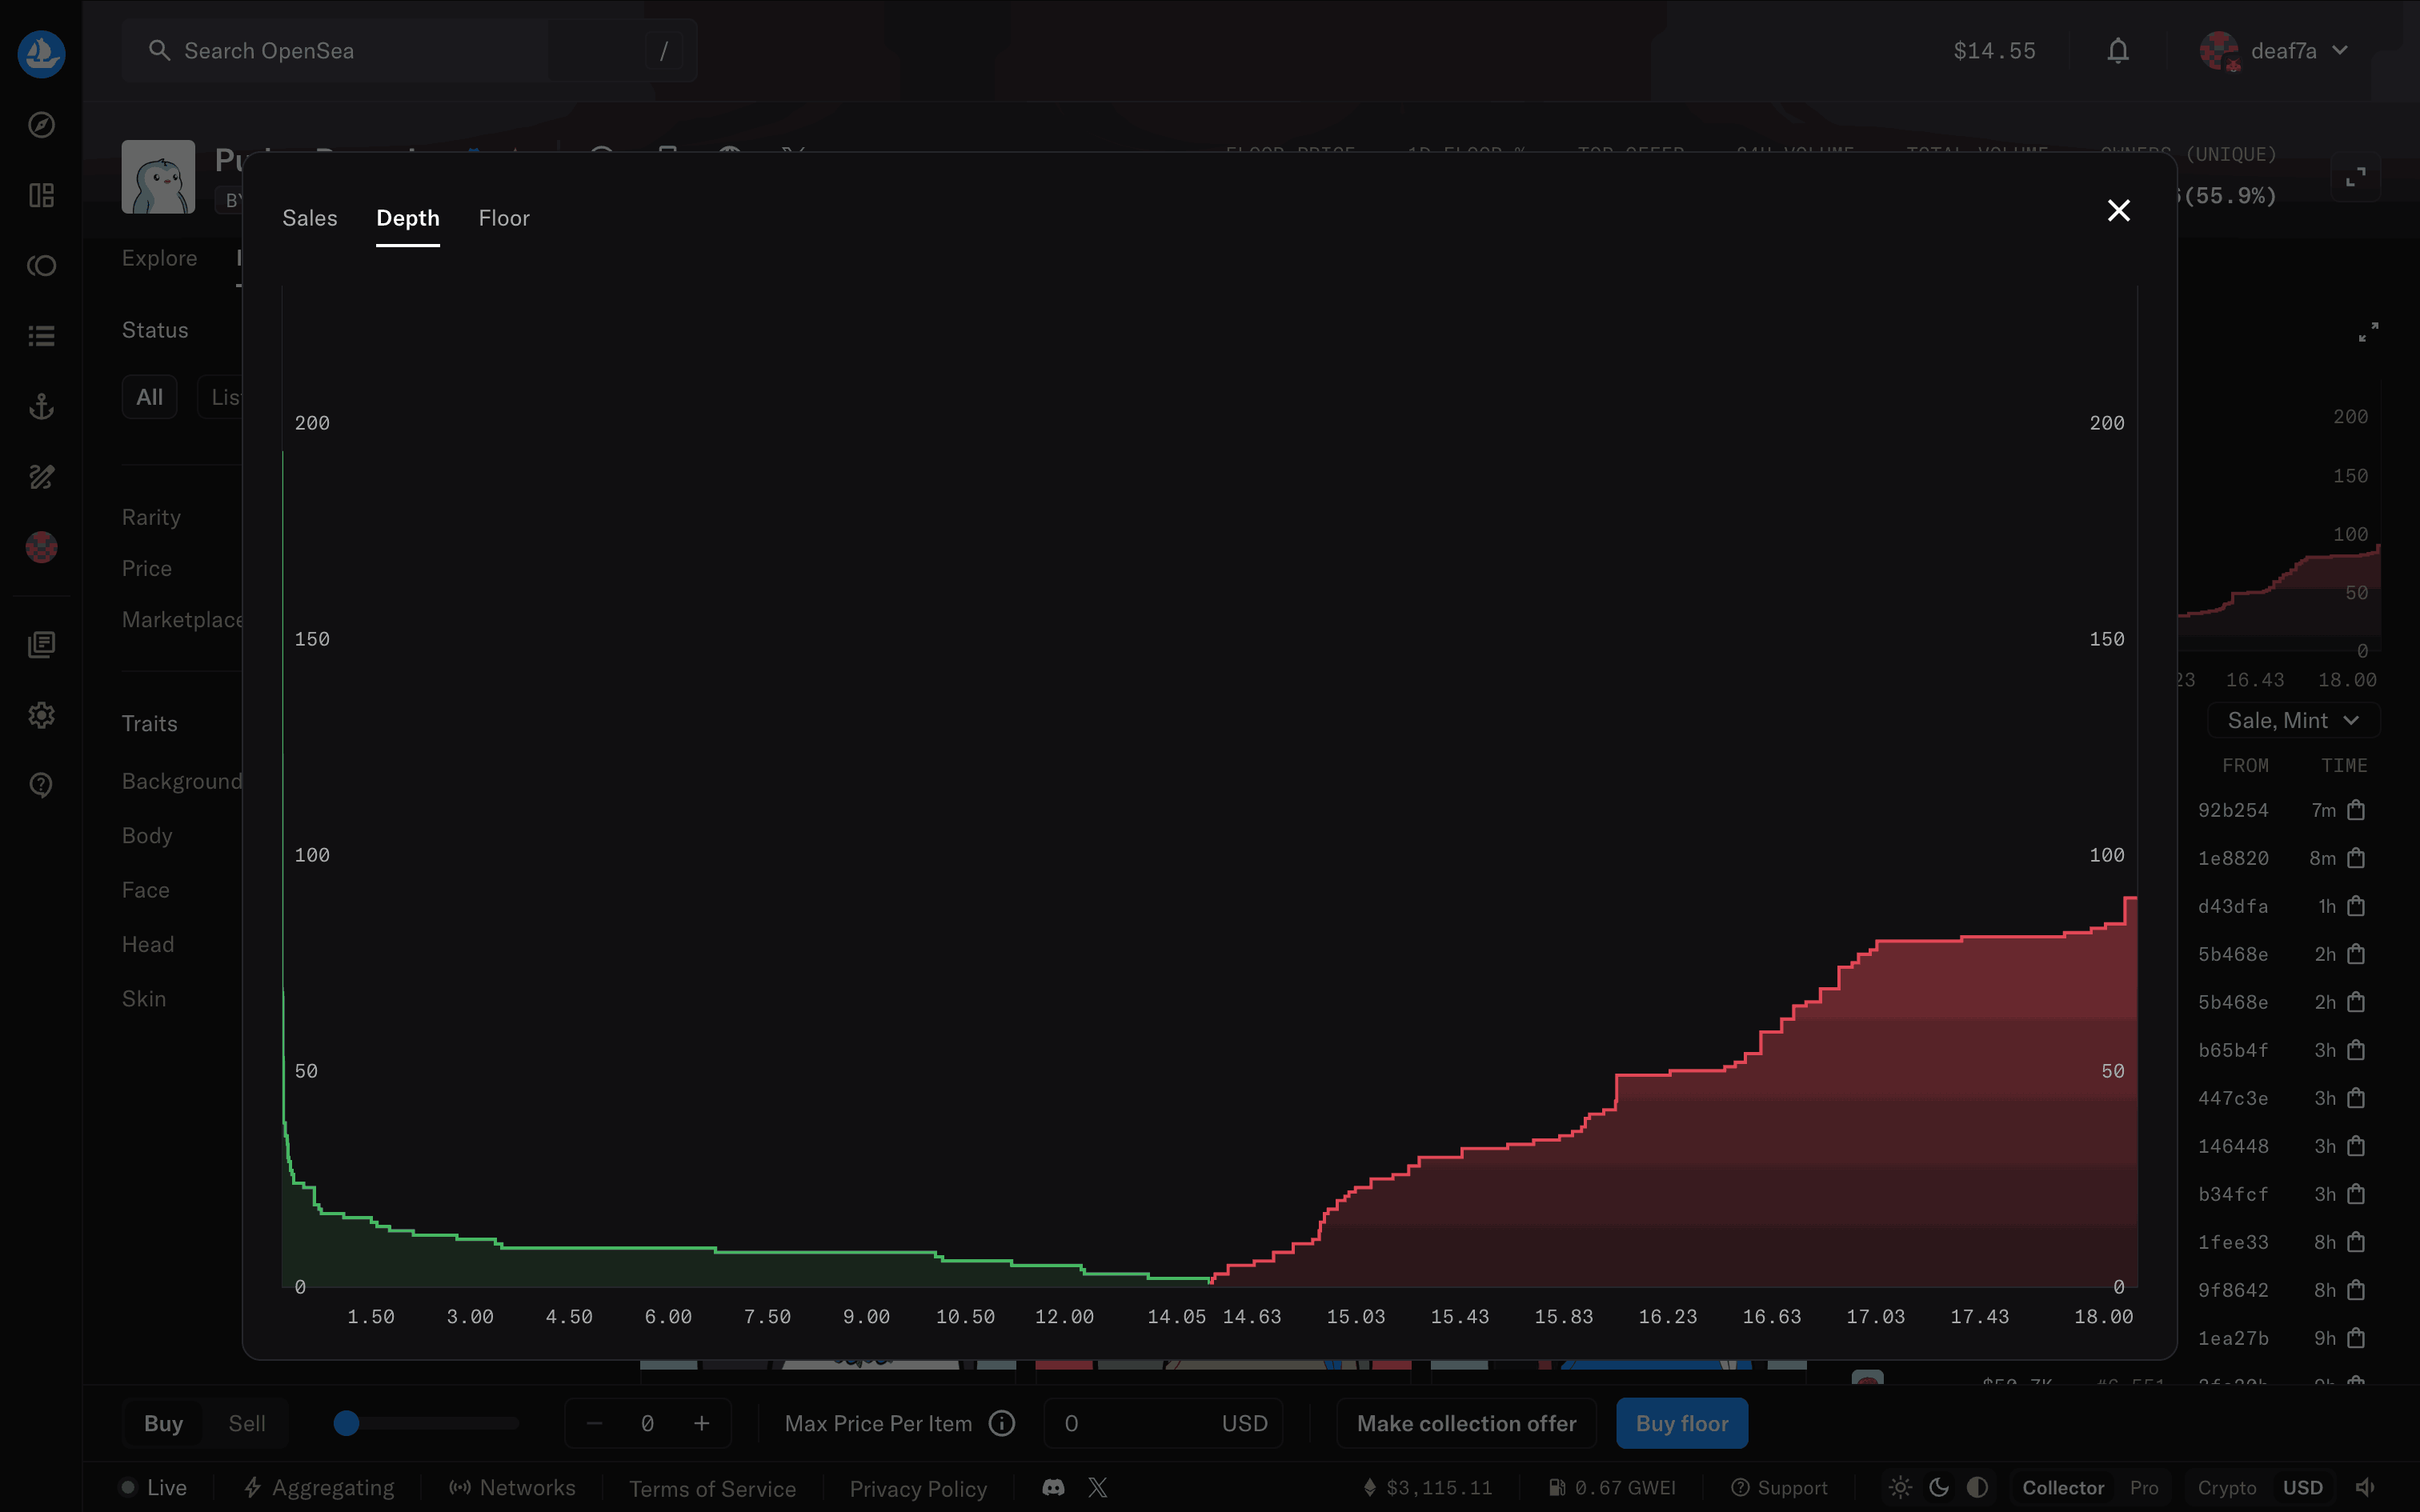The height and width of the screenshot is (1512, 2420).
Task: Click the item quantity slider handle
Action: tap(346, 1423)
